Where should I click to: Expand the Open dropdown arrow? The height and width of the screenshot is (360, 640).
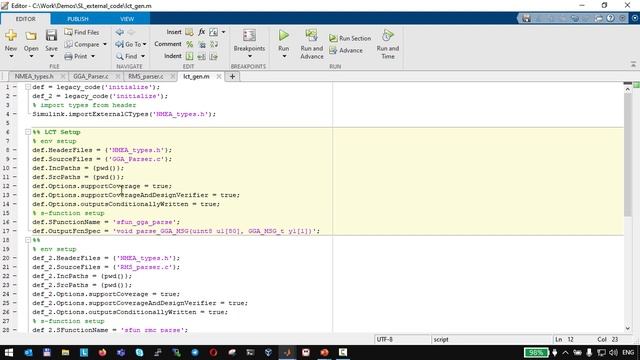click(x=31, y=56)
